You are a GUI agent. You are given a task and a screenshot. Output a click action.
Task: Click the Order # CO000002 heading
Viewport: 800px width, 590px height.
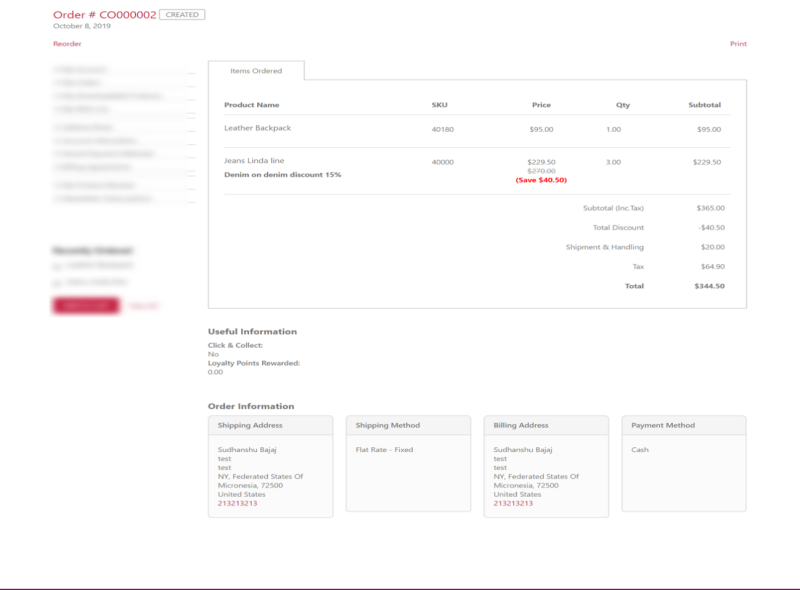tap(105, 15)
